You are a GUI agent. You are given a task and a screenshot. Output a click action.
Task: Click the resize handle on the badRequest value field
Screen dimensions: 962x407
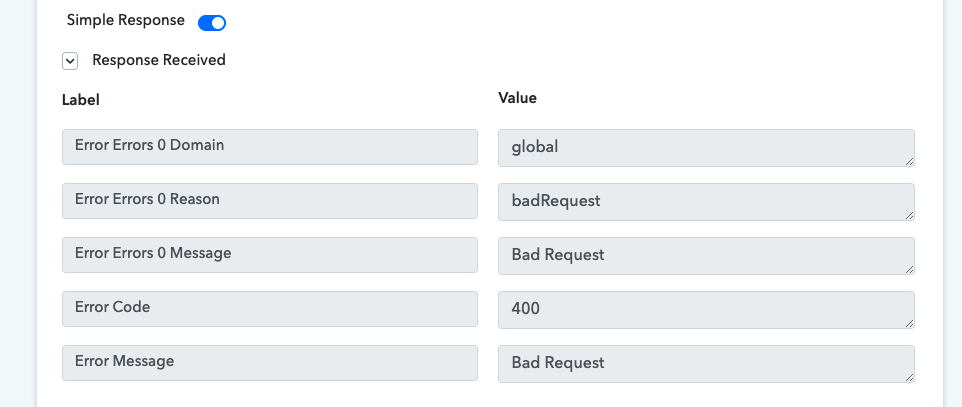tap(909, 215)
